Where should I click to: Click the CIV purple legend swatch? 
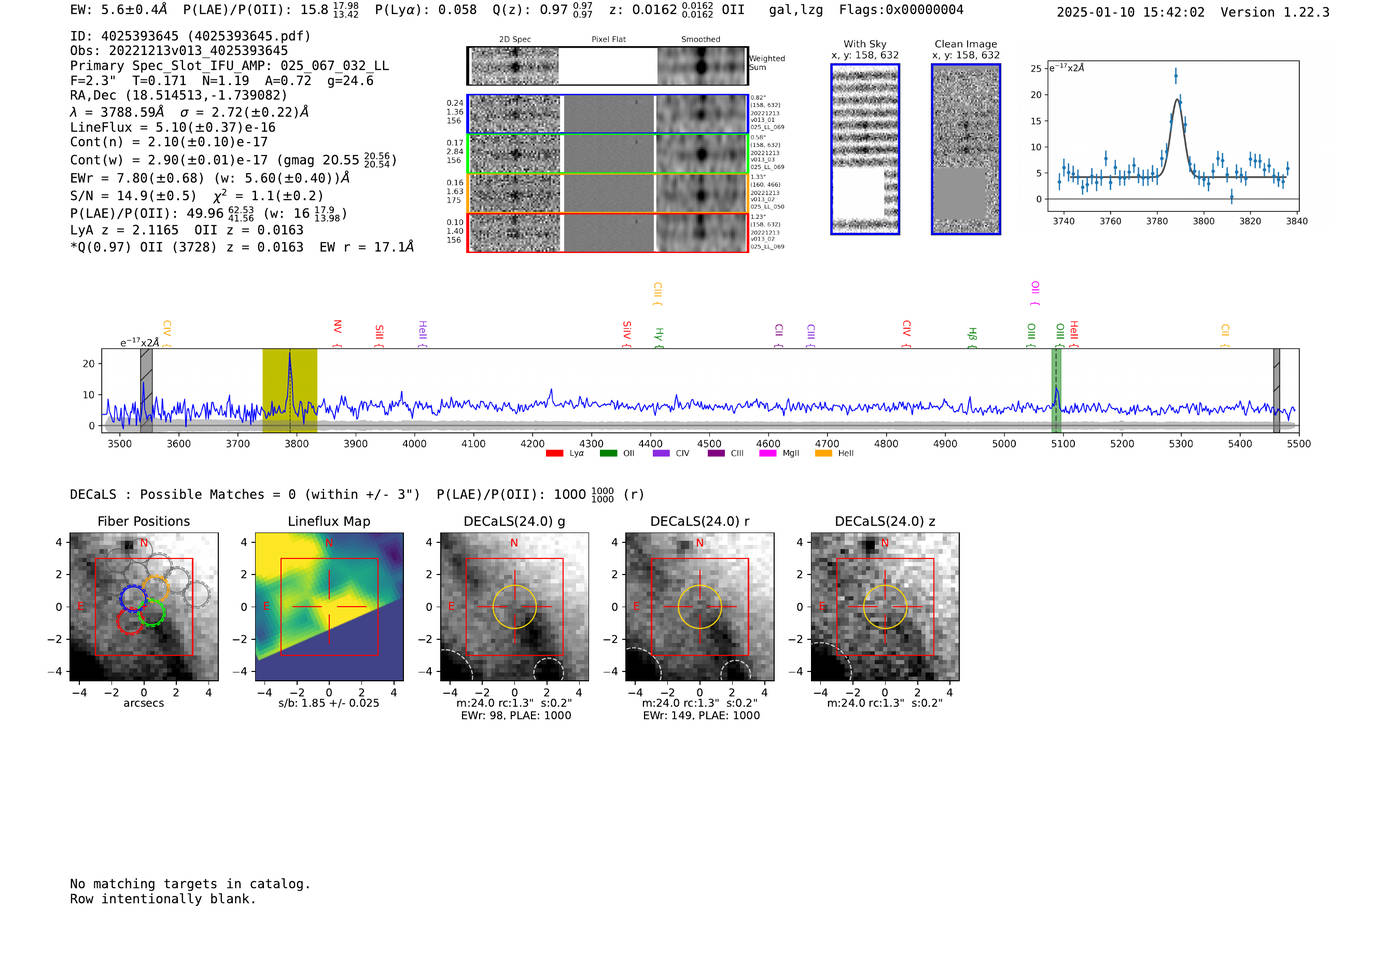[661, 453]
